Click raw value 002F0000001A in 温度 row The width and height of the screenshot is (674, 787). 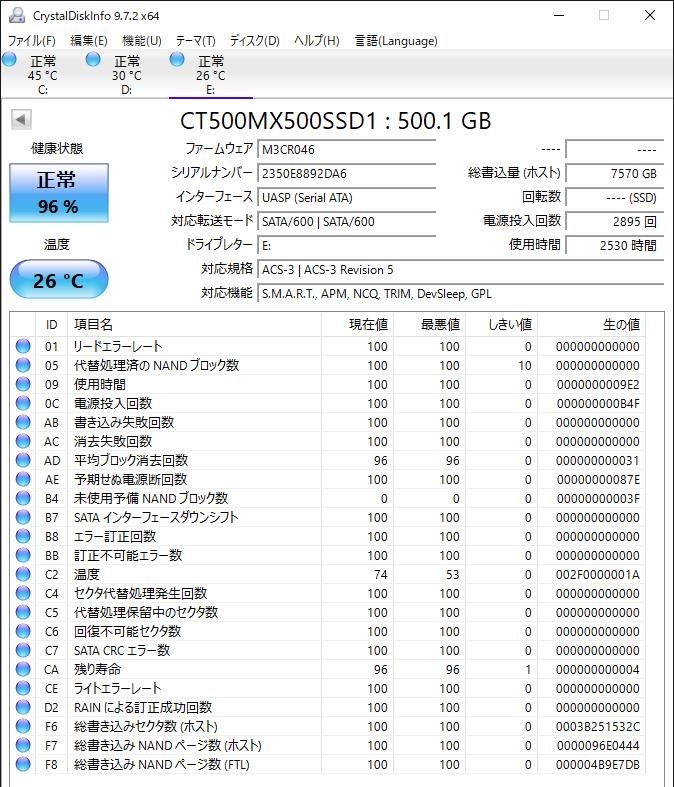click(597, 574)
